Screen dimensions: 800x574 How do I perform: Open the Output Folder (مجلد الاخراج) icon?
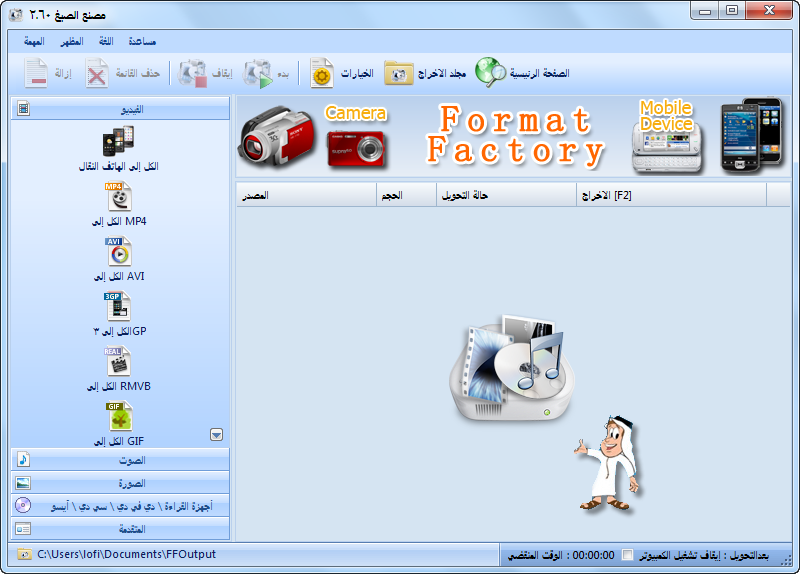[x=398, y=73]
